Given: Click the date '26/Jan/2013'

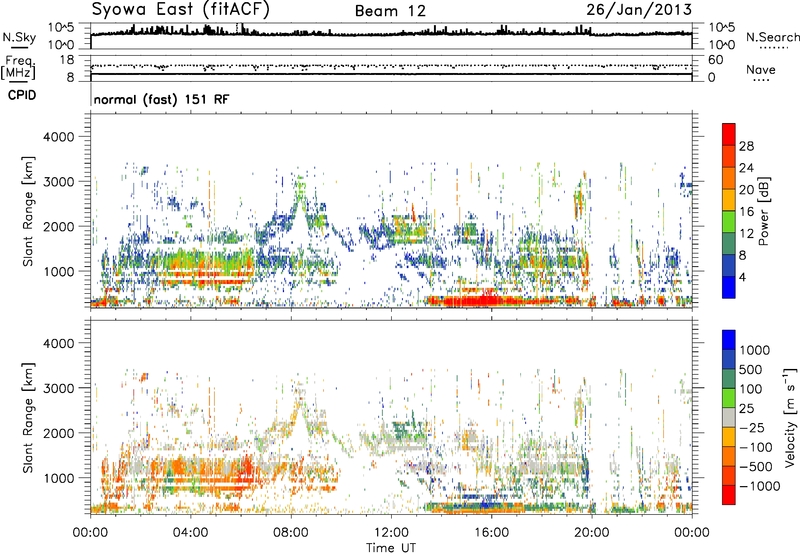Looking at the screenshot, I should click(x=639, y=9).
